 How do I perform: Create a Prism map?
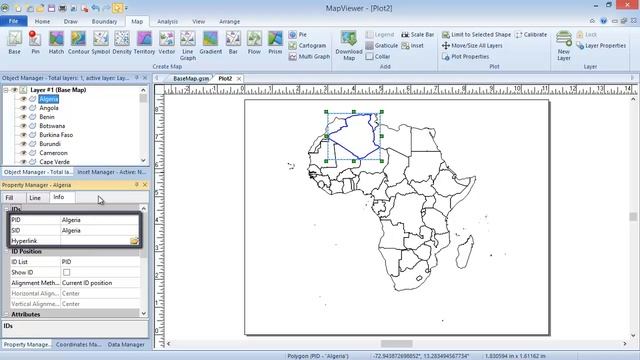click(275, 42)
